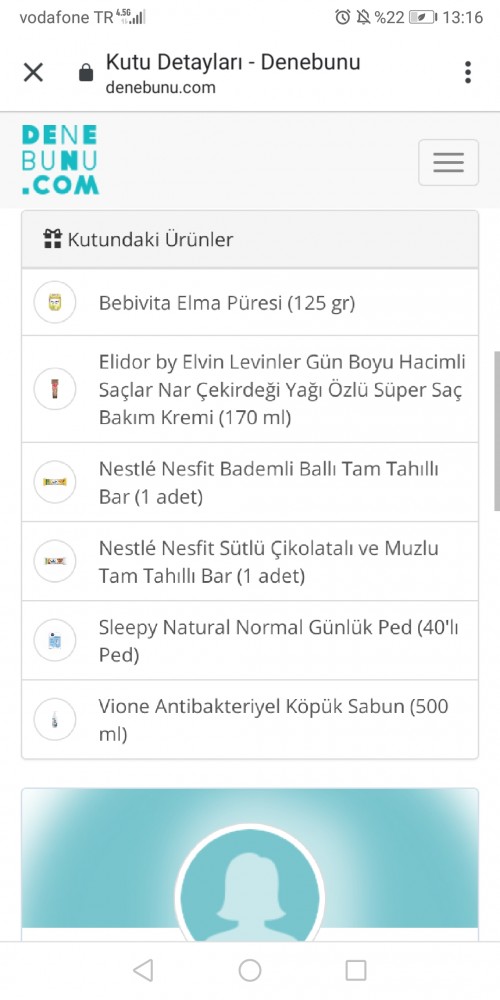Tap the Elidor hair cream product icon

click(55, 388)
